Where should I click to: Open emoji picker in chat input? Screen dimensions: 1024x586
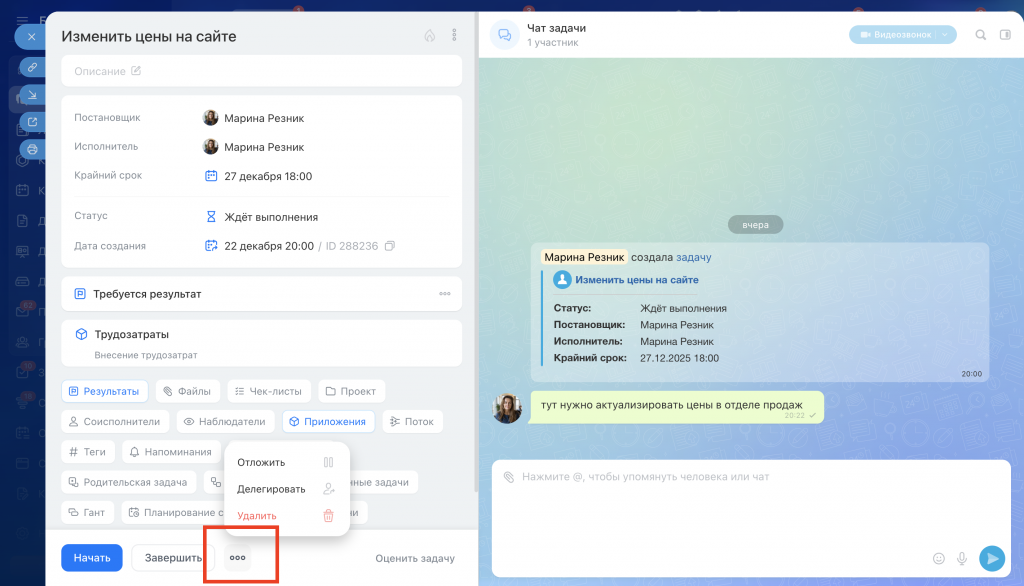pyautogui.click(x=938, y=558)
